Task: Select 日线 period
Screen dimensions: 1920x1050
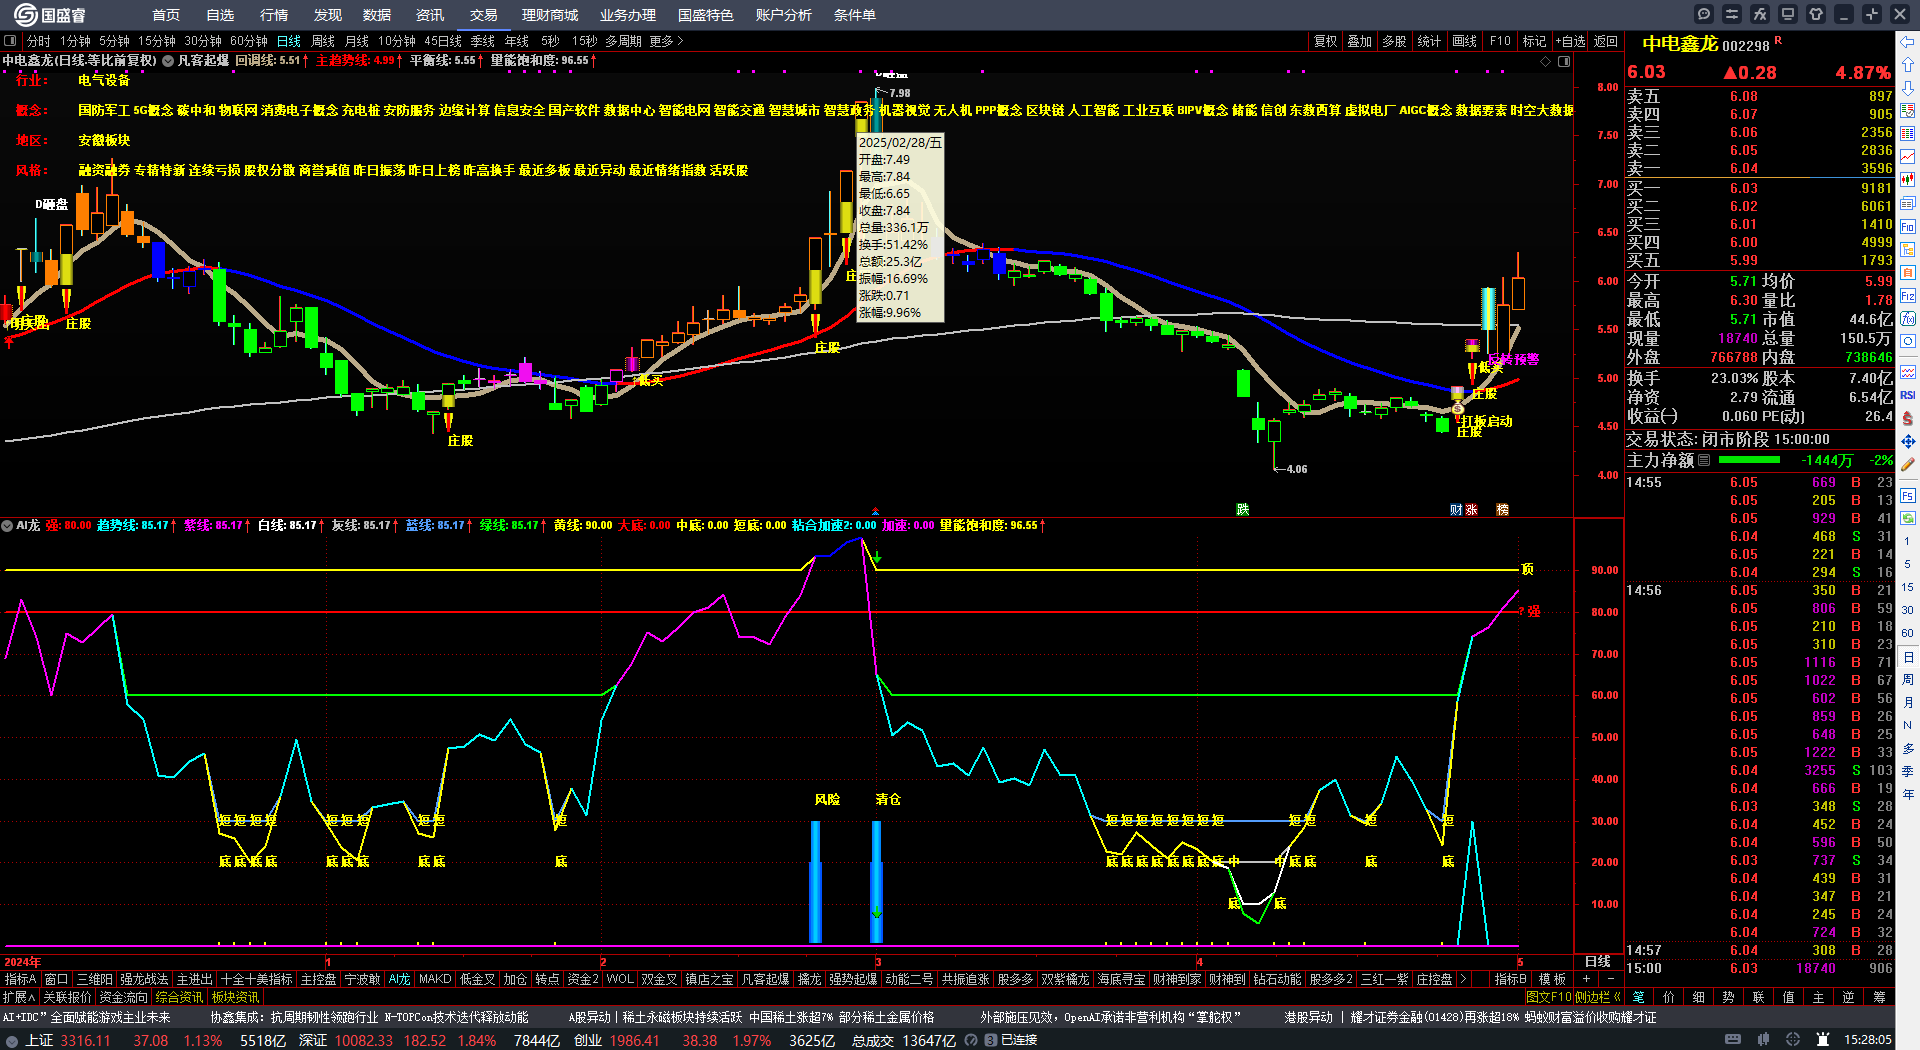Action: (x=289, y=41)
